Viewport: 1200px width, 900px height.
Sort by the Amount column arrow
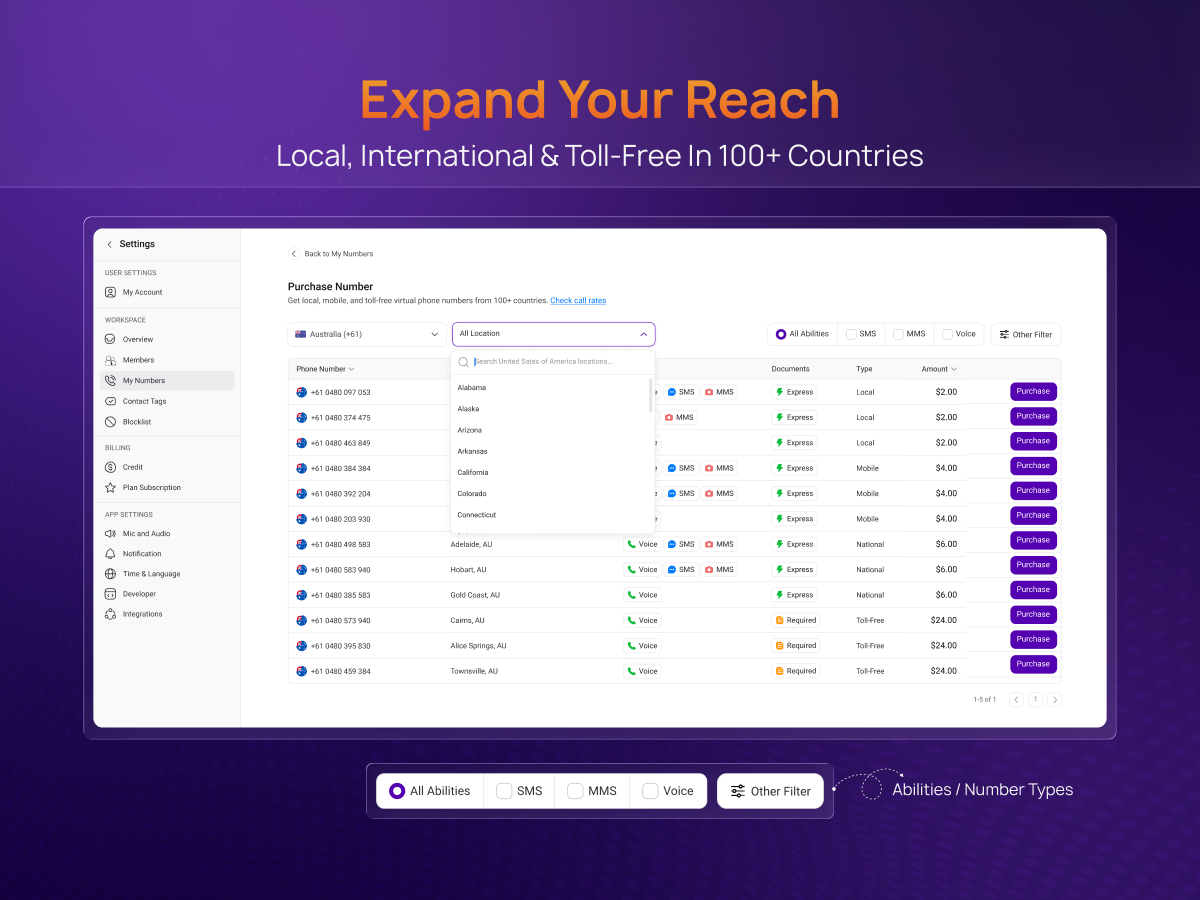click(x=954, y=369)
